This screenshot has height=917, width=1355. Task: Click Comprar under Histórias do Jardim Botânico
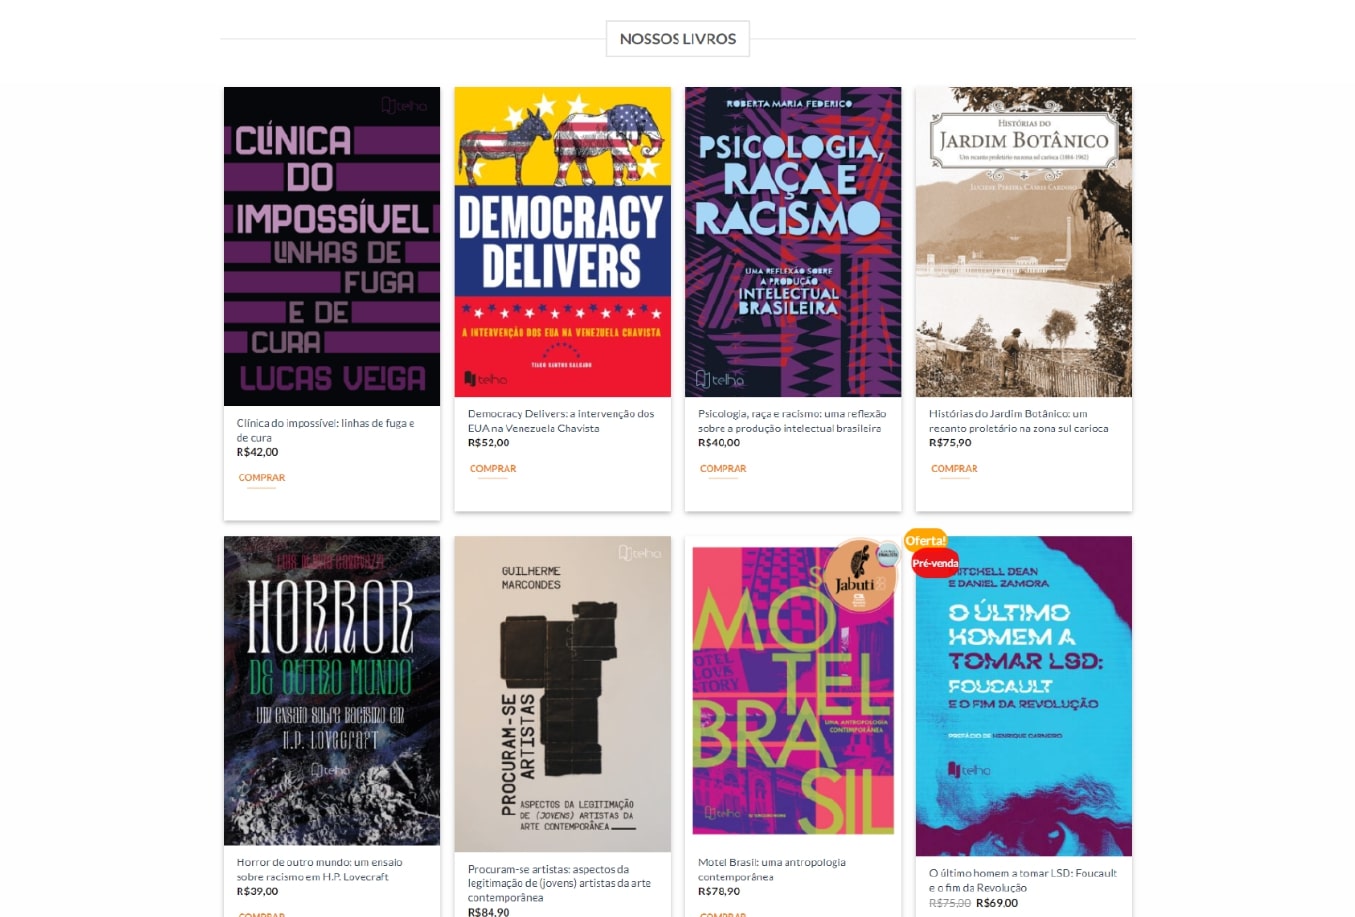click(954, 469)
